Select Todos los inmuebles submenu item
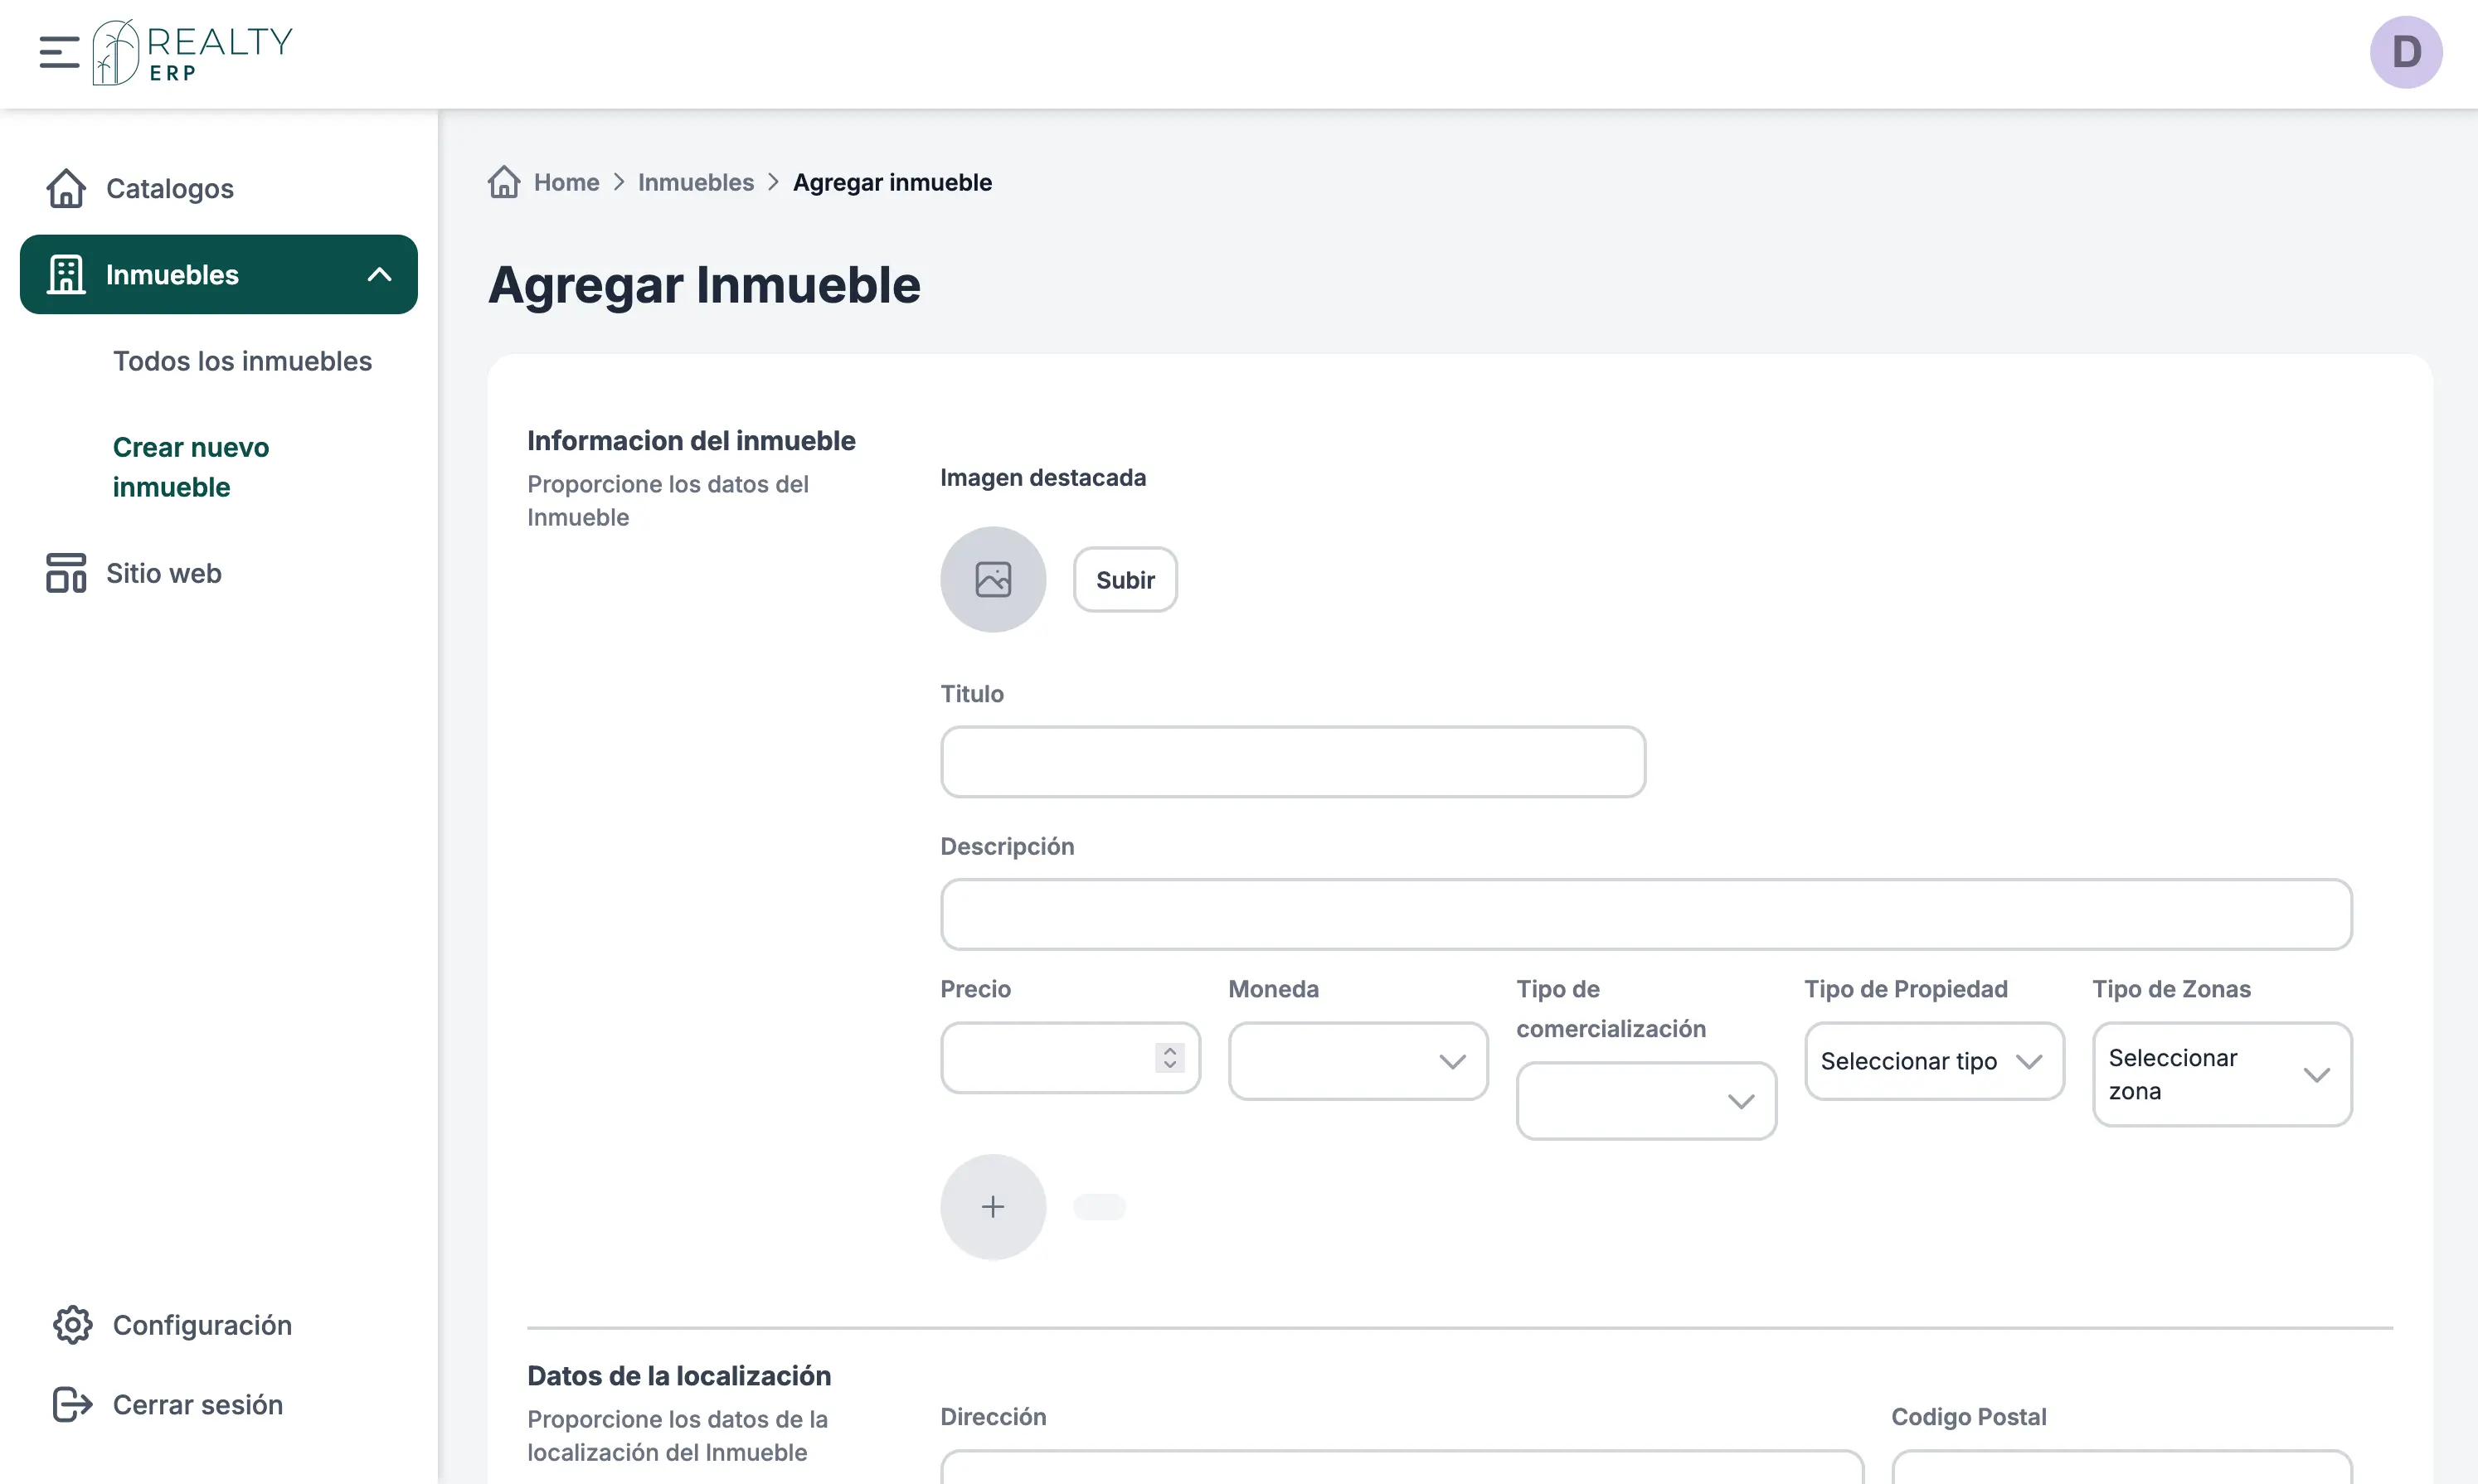The height and width of the screenshot is (1484, 2478). 242,361
